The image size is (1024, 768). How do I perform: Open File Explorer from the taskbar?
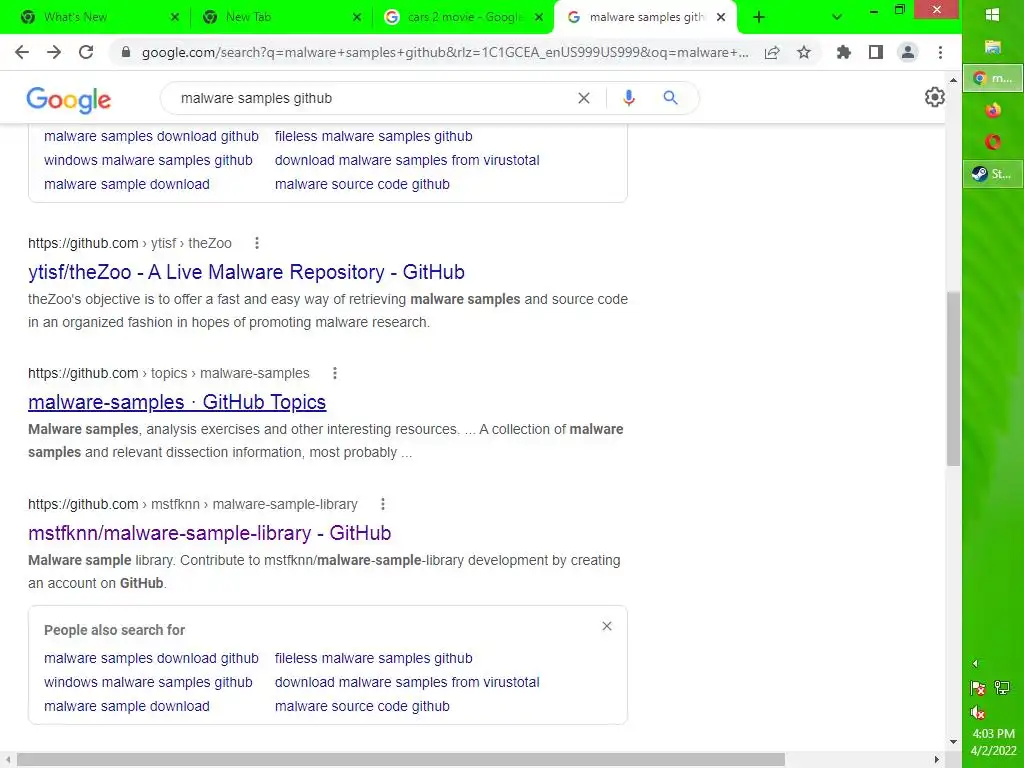993,46
